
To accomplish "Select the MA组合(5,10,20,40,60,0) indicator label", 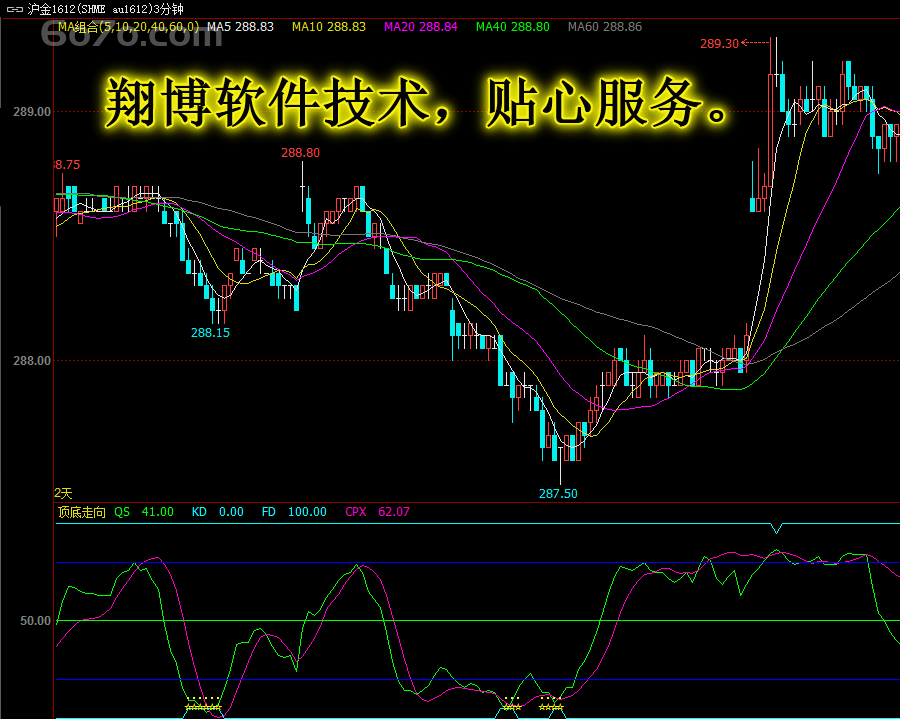I will (x=129, y=26).
